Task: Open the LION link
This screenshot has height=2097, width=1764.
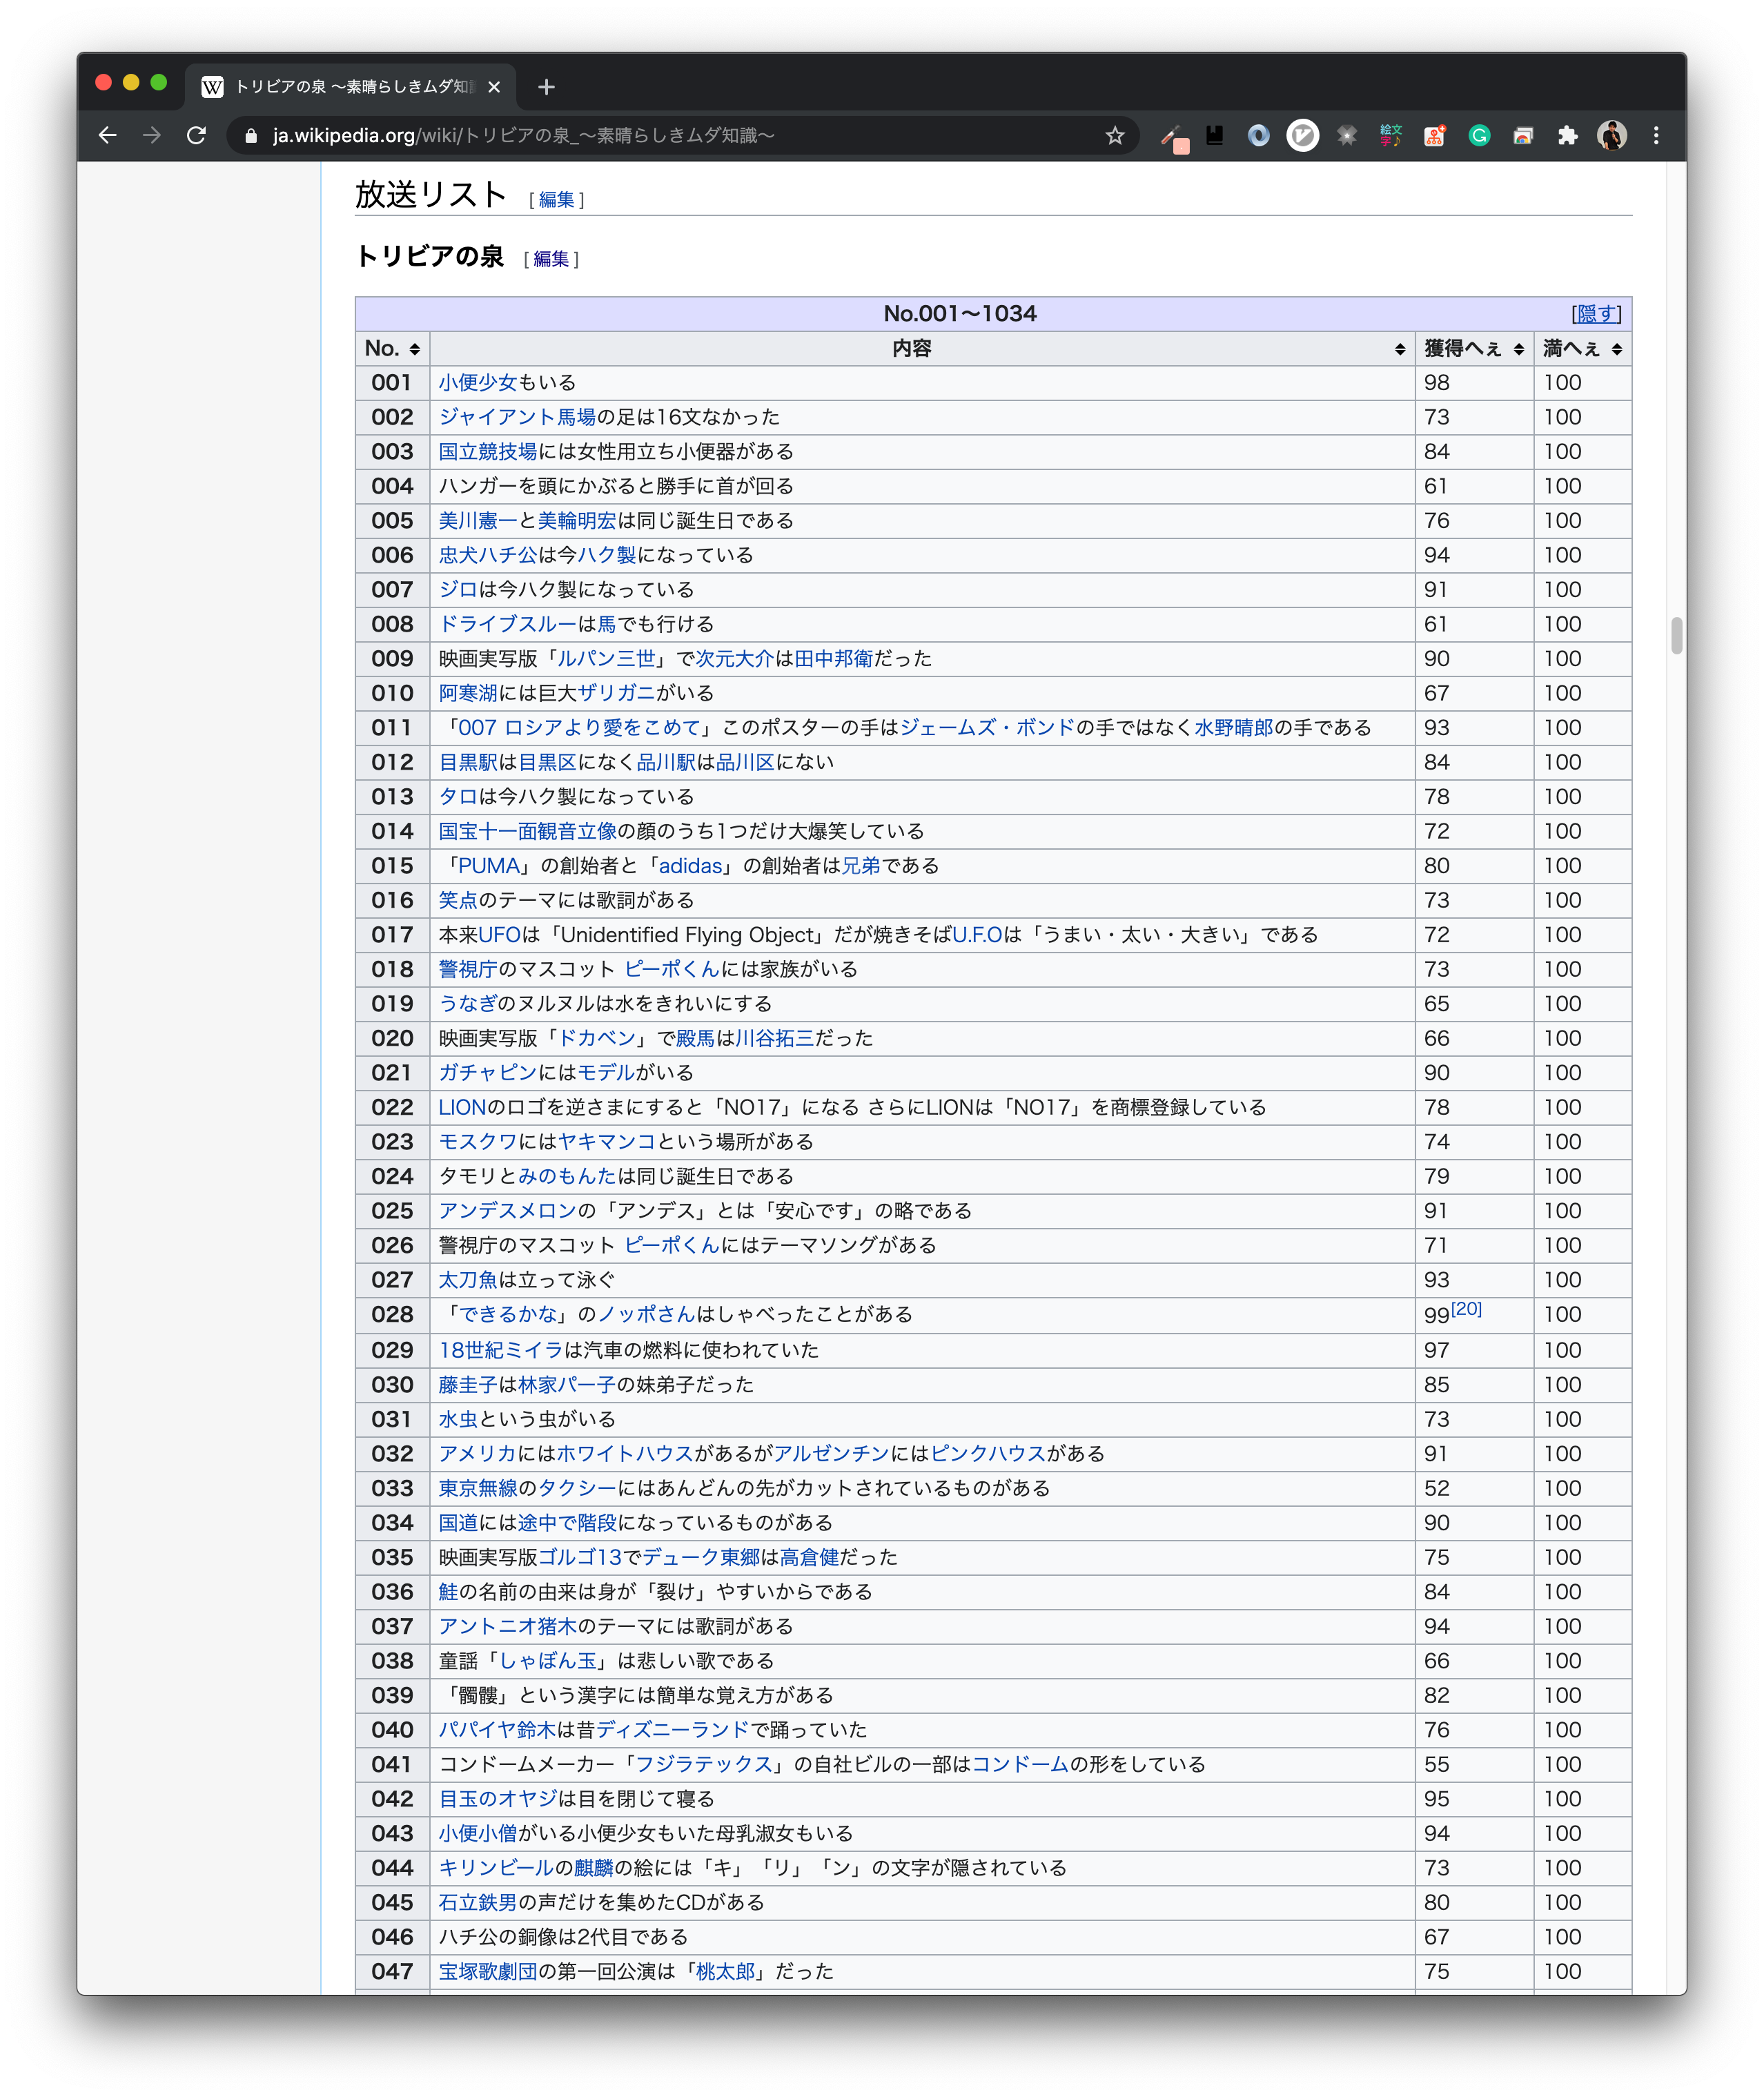Action: coord(462,1107)
